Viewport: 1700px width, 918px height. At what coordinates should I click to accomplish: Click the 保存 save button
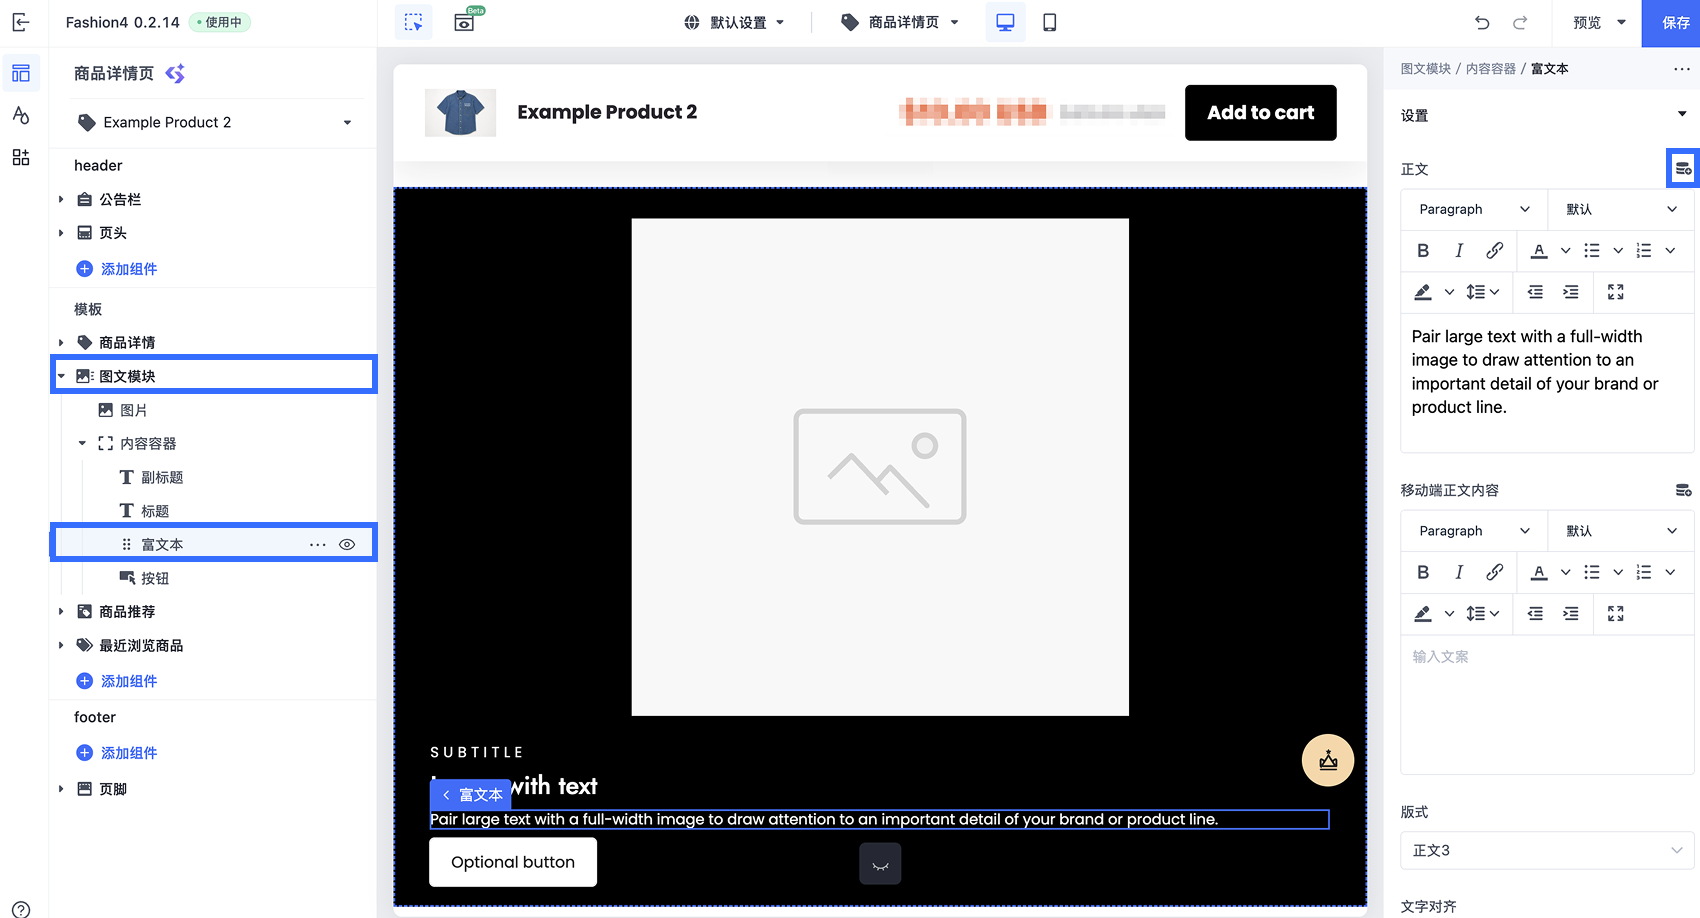(x=1671, y=23)
